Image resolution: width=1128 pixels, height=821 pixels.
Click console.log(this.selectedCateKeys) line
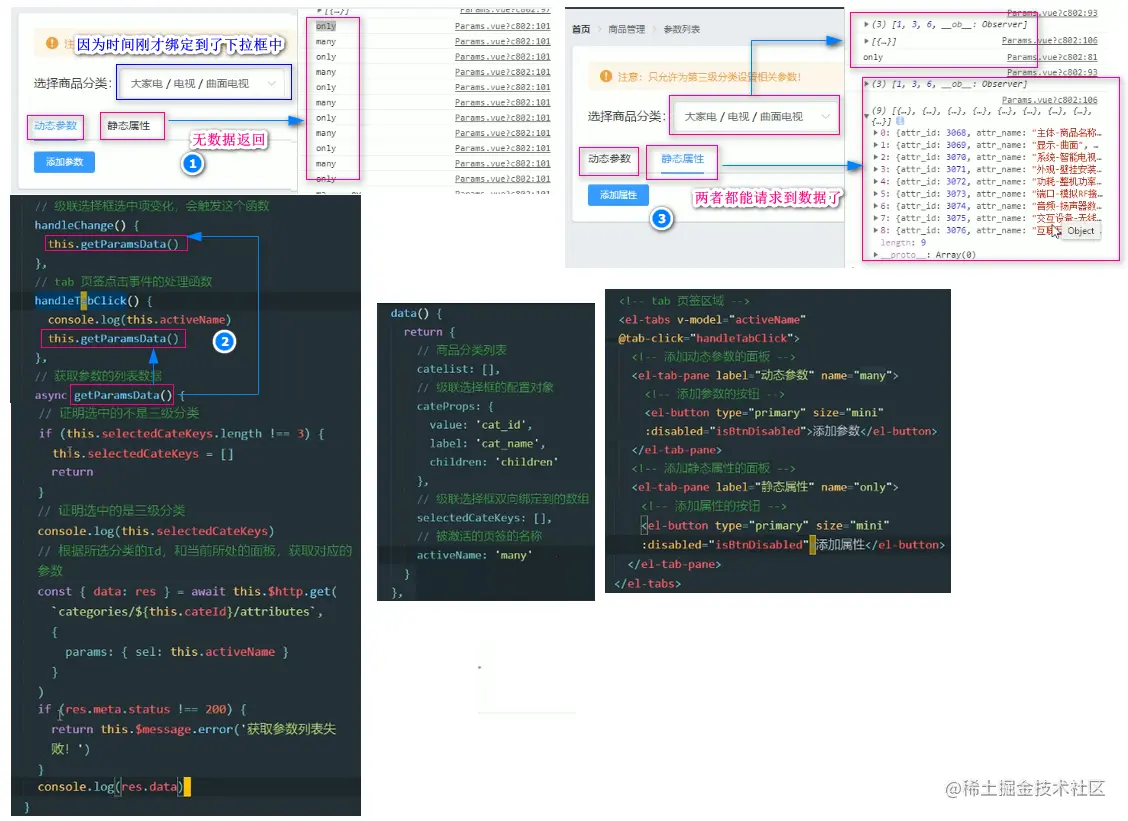pyautogui.click(x=155, y=531)
